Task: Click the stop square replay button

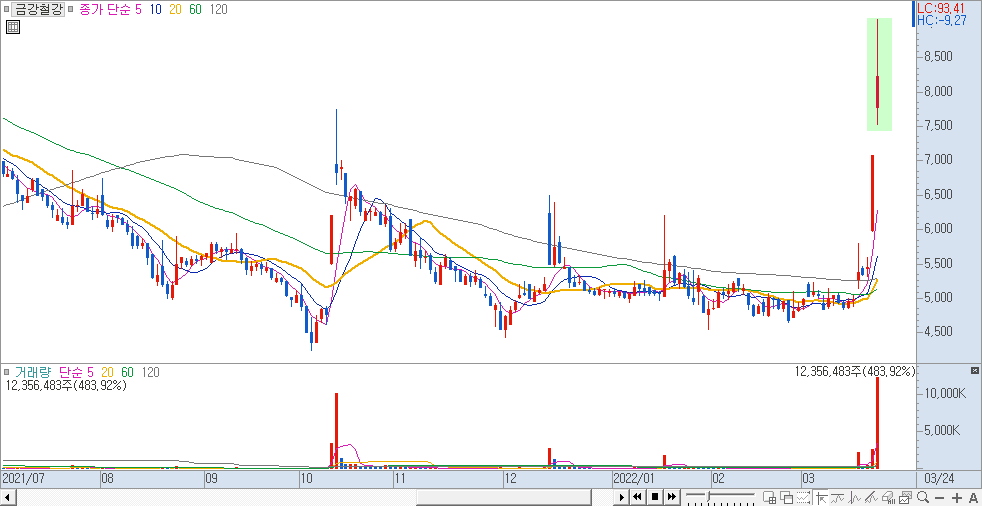Action: tap(655, 497)
